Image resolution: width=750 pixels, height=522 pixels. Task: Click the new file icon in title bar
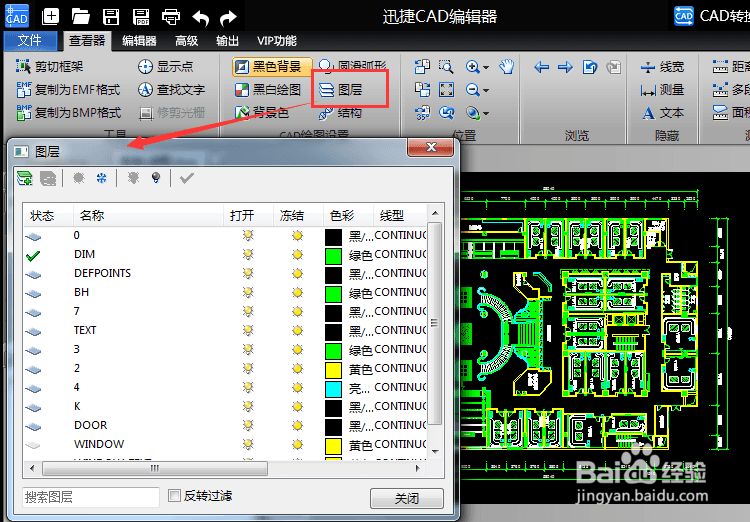[x=50, y=17]
